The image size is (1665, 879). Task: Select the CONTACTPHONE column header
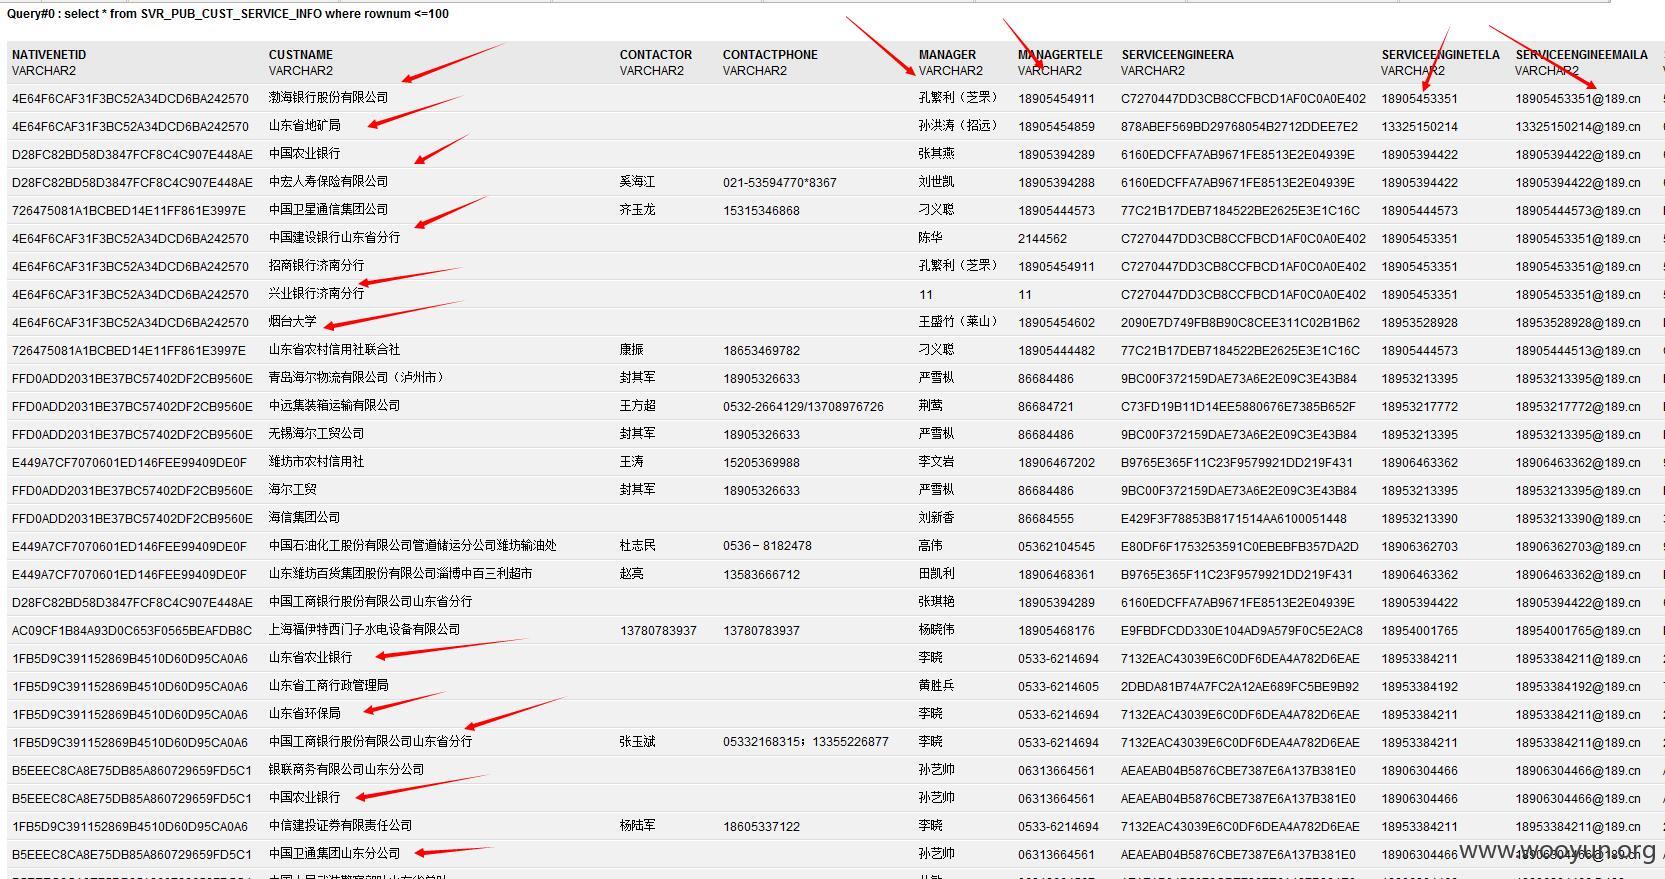coord(770,55)
